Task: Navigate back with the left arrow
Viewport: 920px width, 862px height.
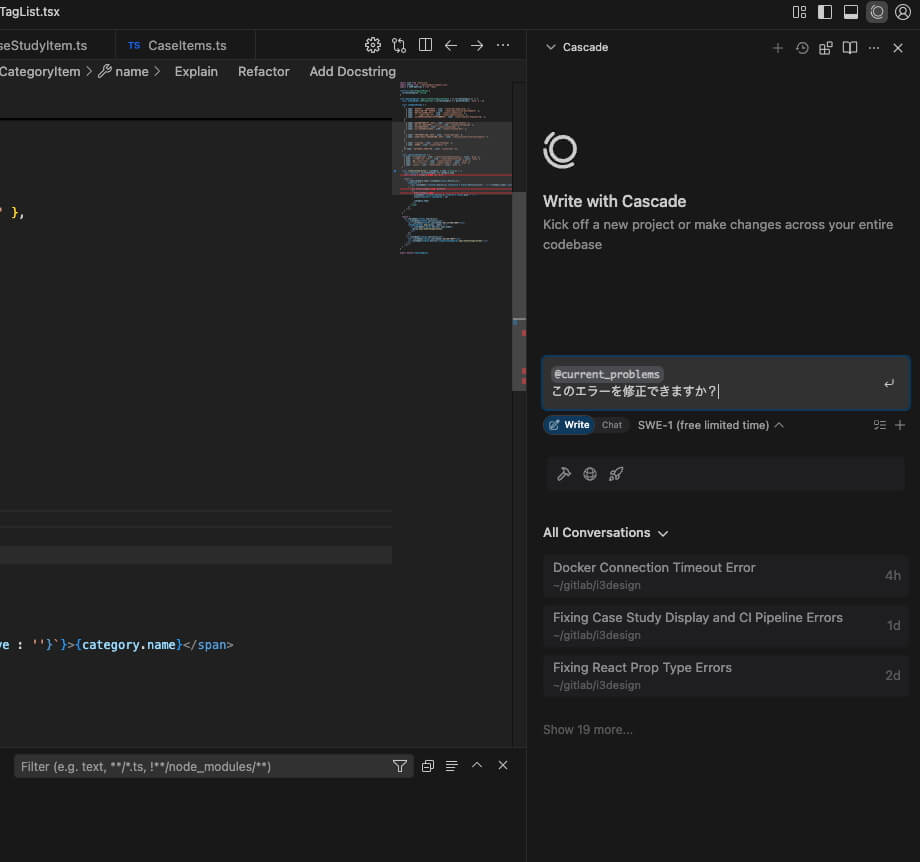Action: coord(451,45)
